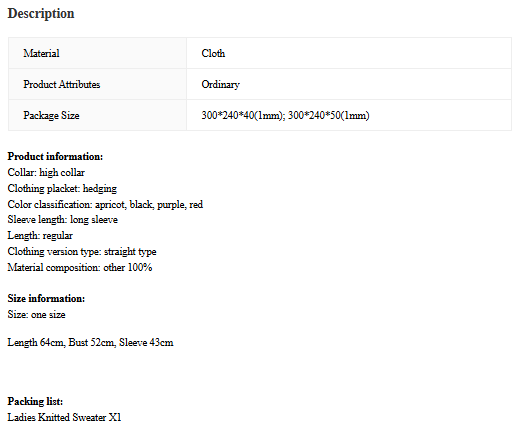Click the Packing list heading
Screen dimensions: 515x431
pos(35,401)
